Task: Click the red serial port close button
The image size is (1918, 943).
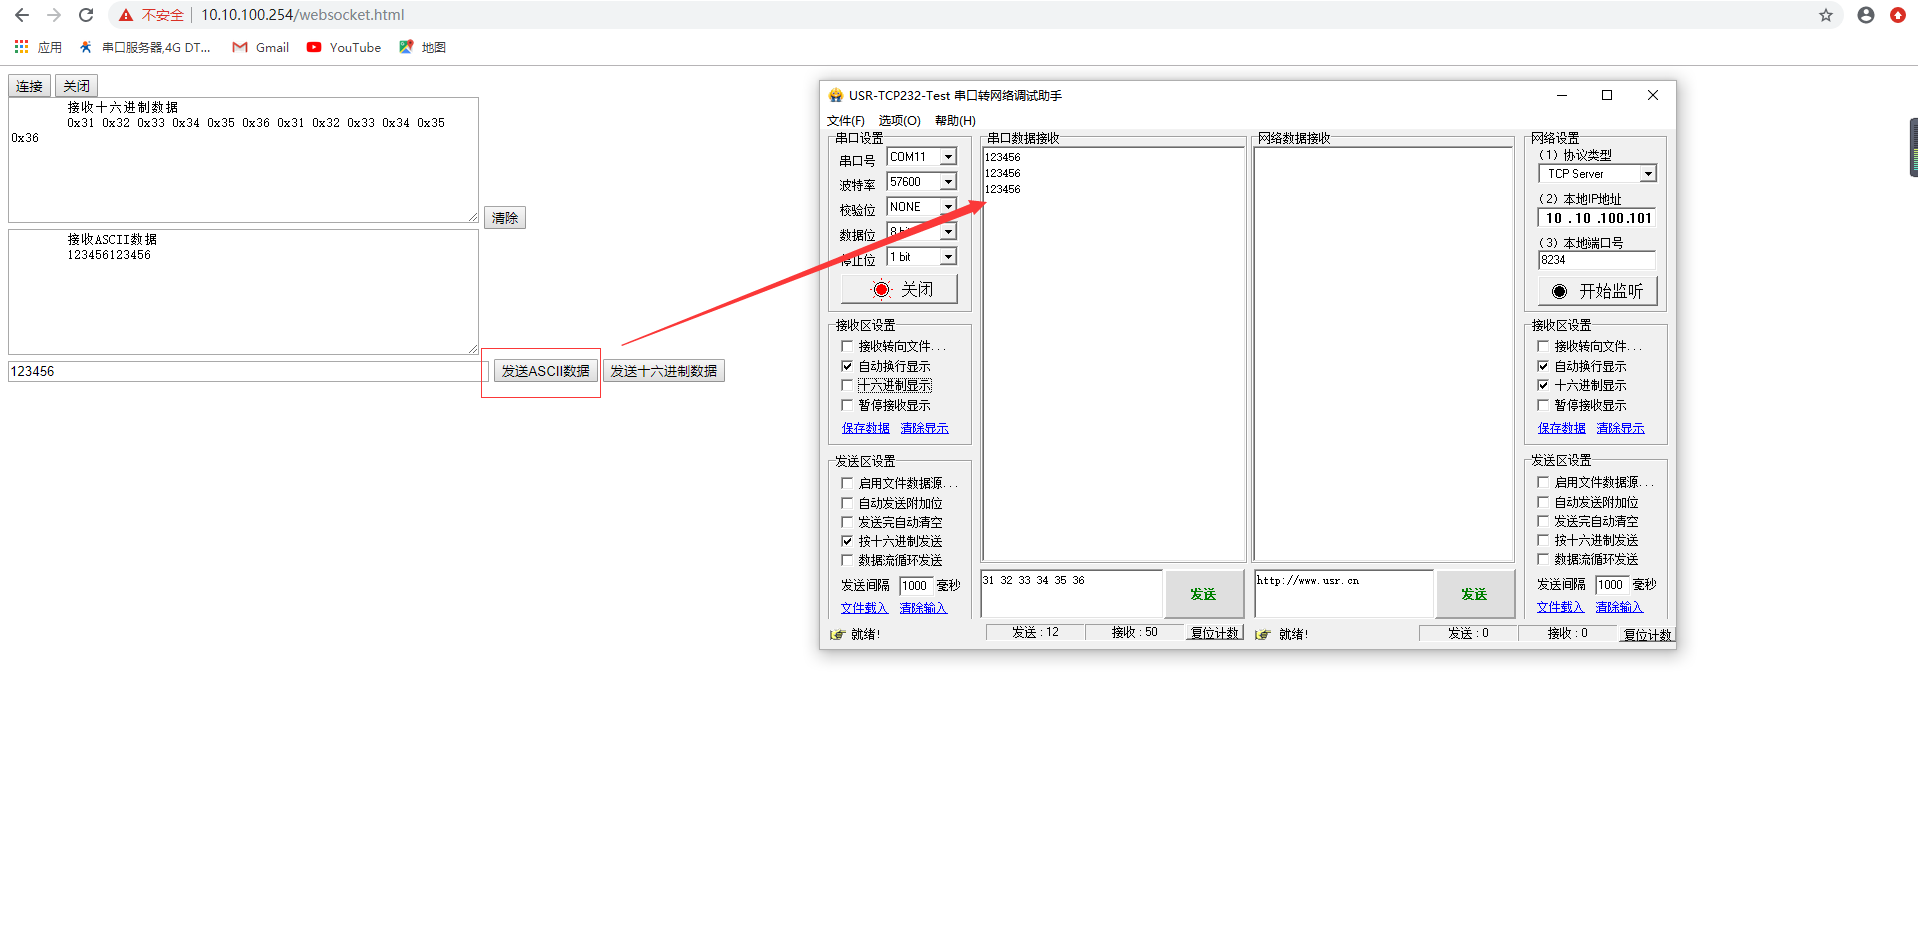Action: coord(899,289)
